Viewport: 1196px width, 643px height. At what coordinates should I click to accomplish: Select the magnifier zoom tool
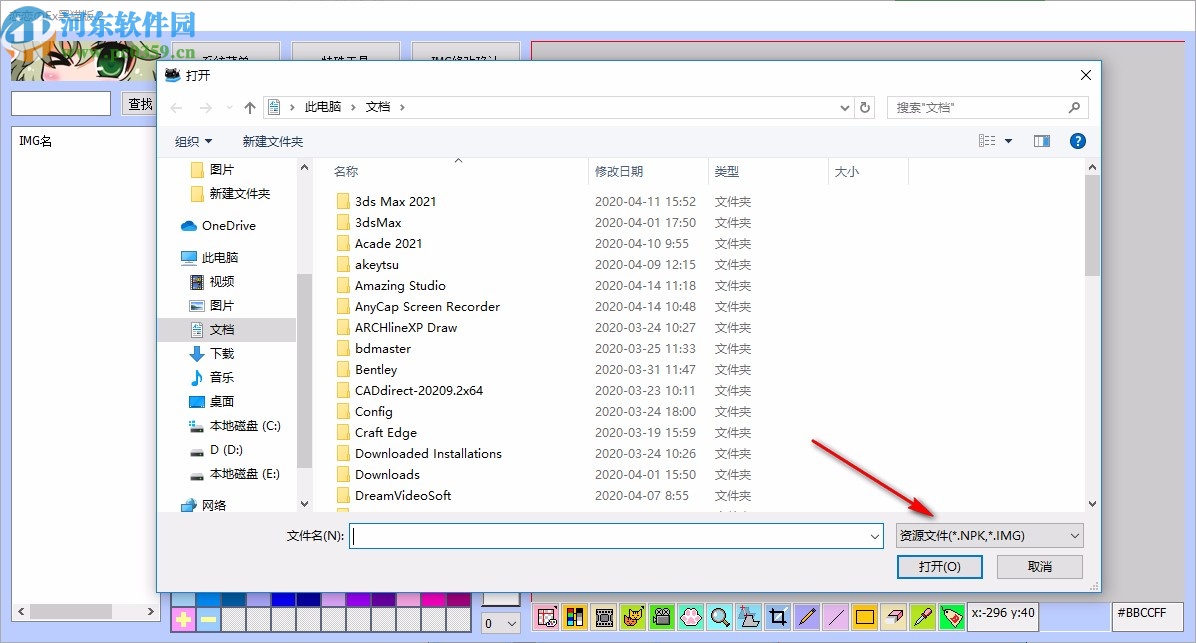719,616
